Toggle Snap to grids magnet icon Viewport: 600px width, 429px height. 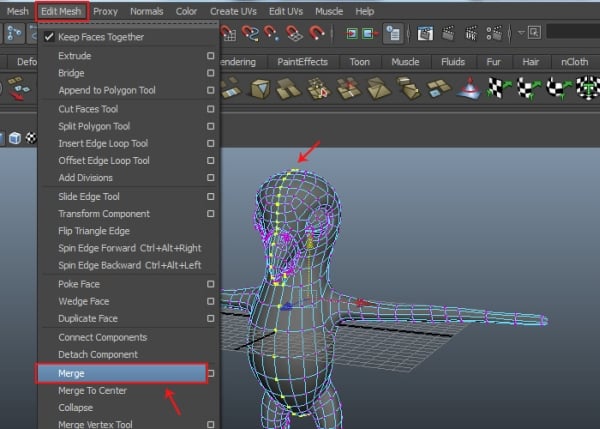point(228,33)
